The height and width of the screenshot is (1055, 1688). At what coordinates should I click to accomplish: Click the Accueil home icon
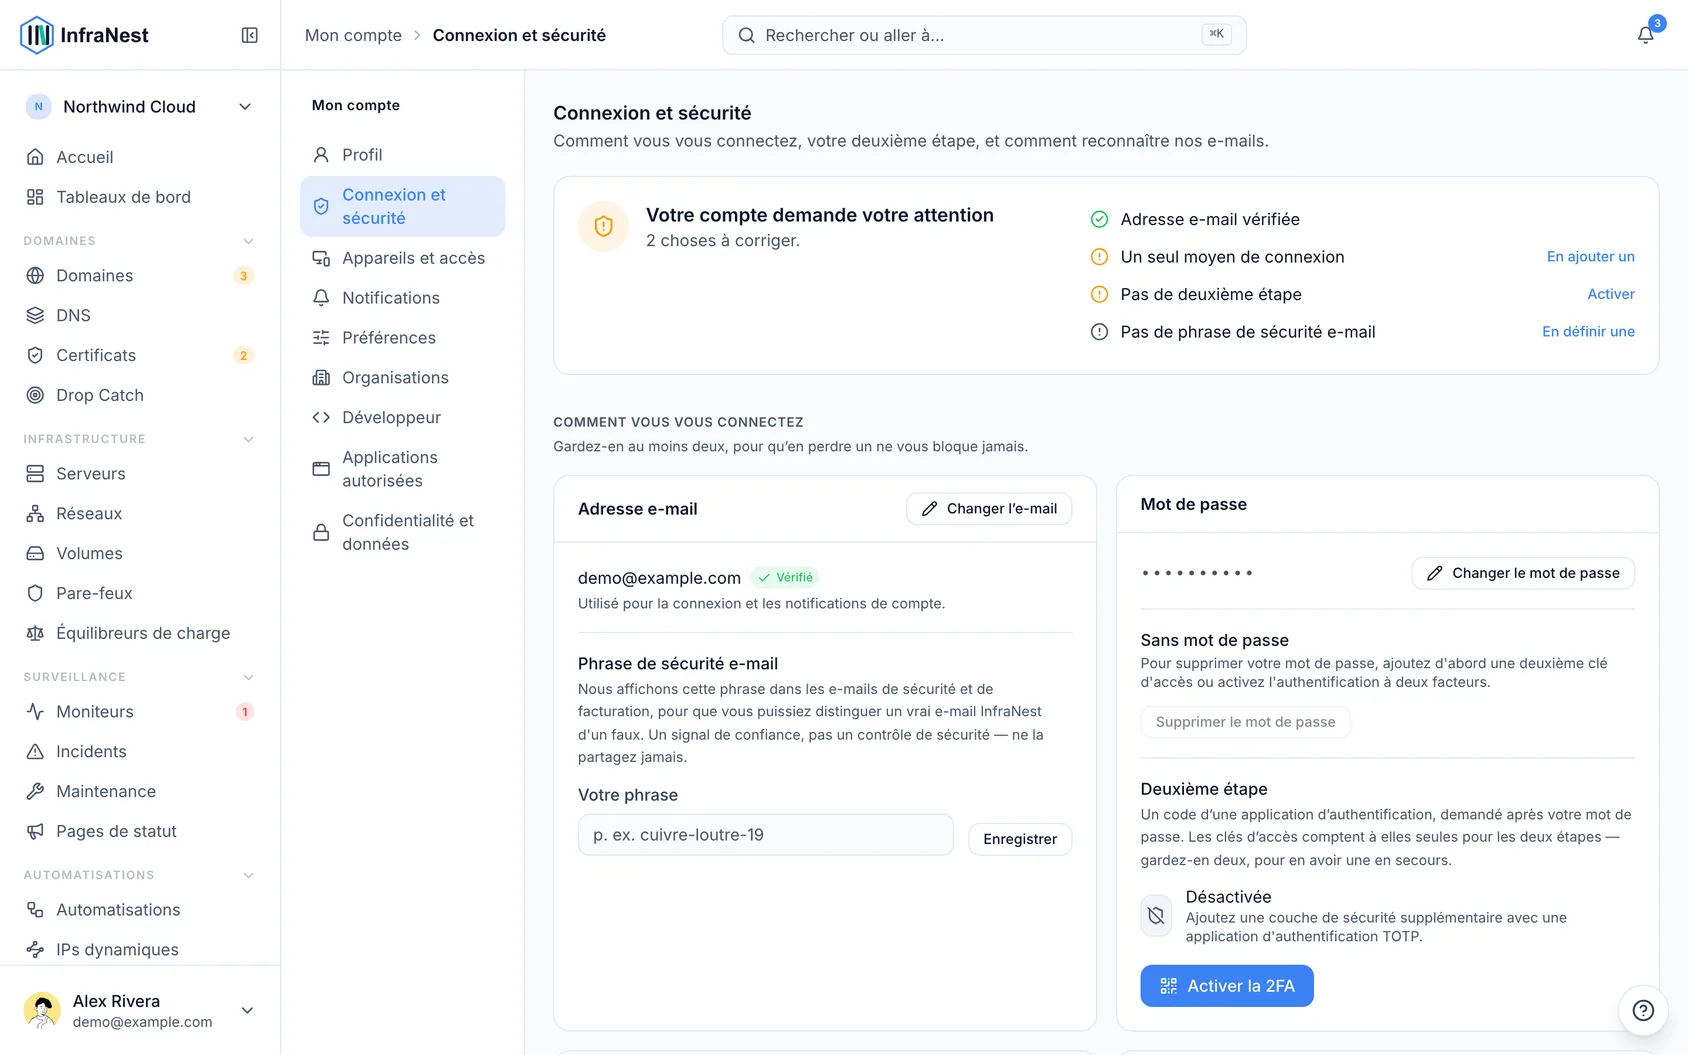click(35, 157)
